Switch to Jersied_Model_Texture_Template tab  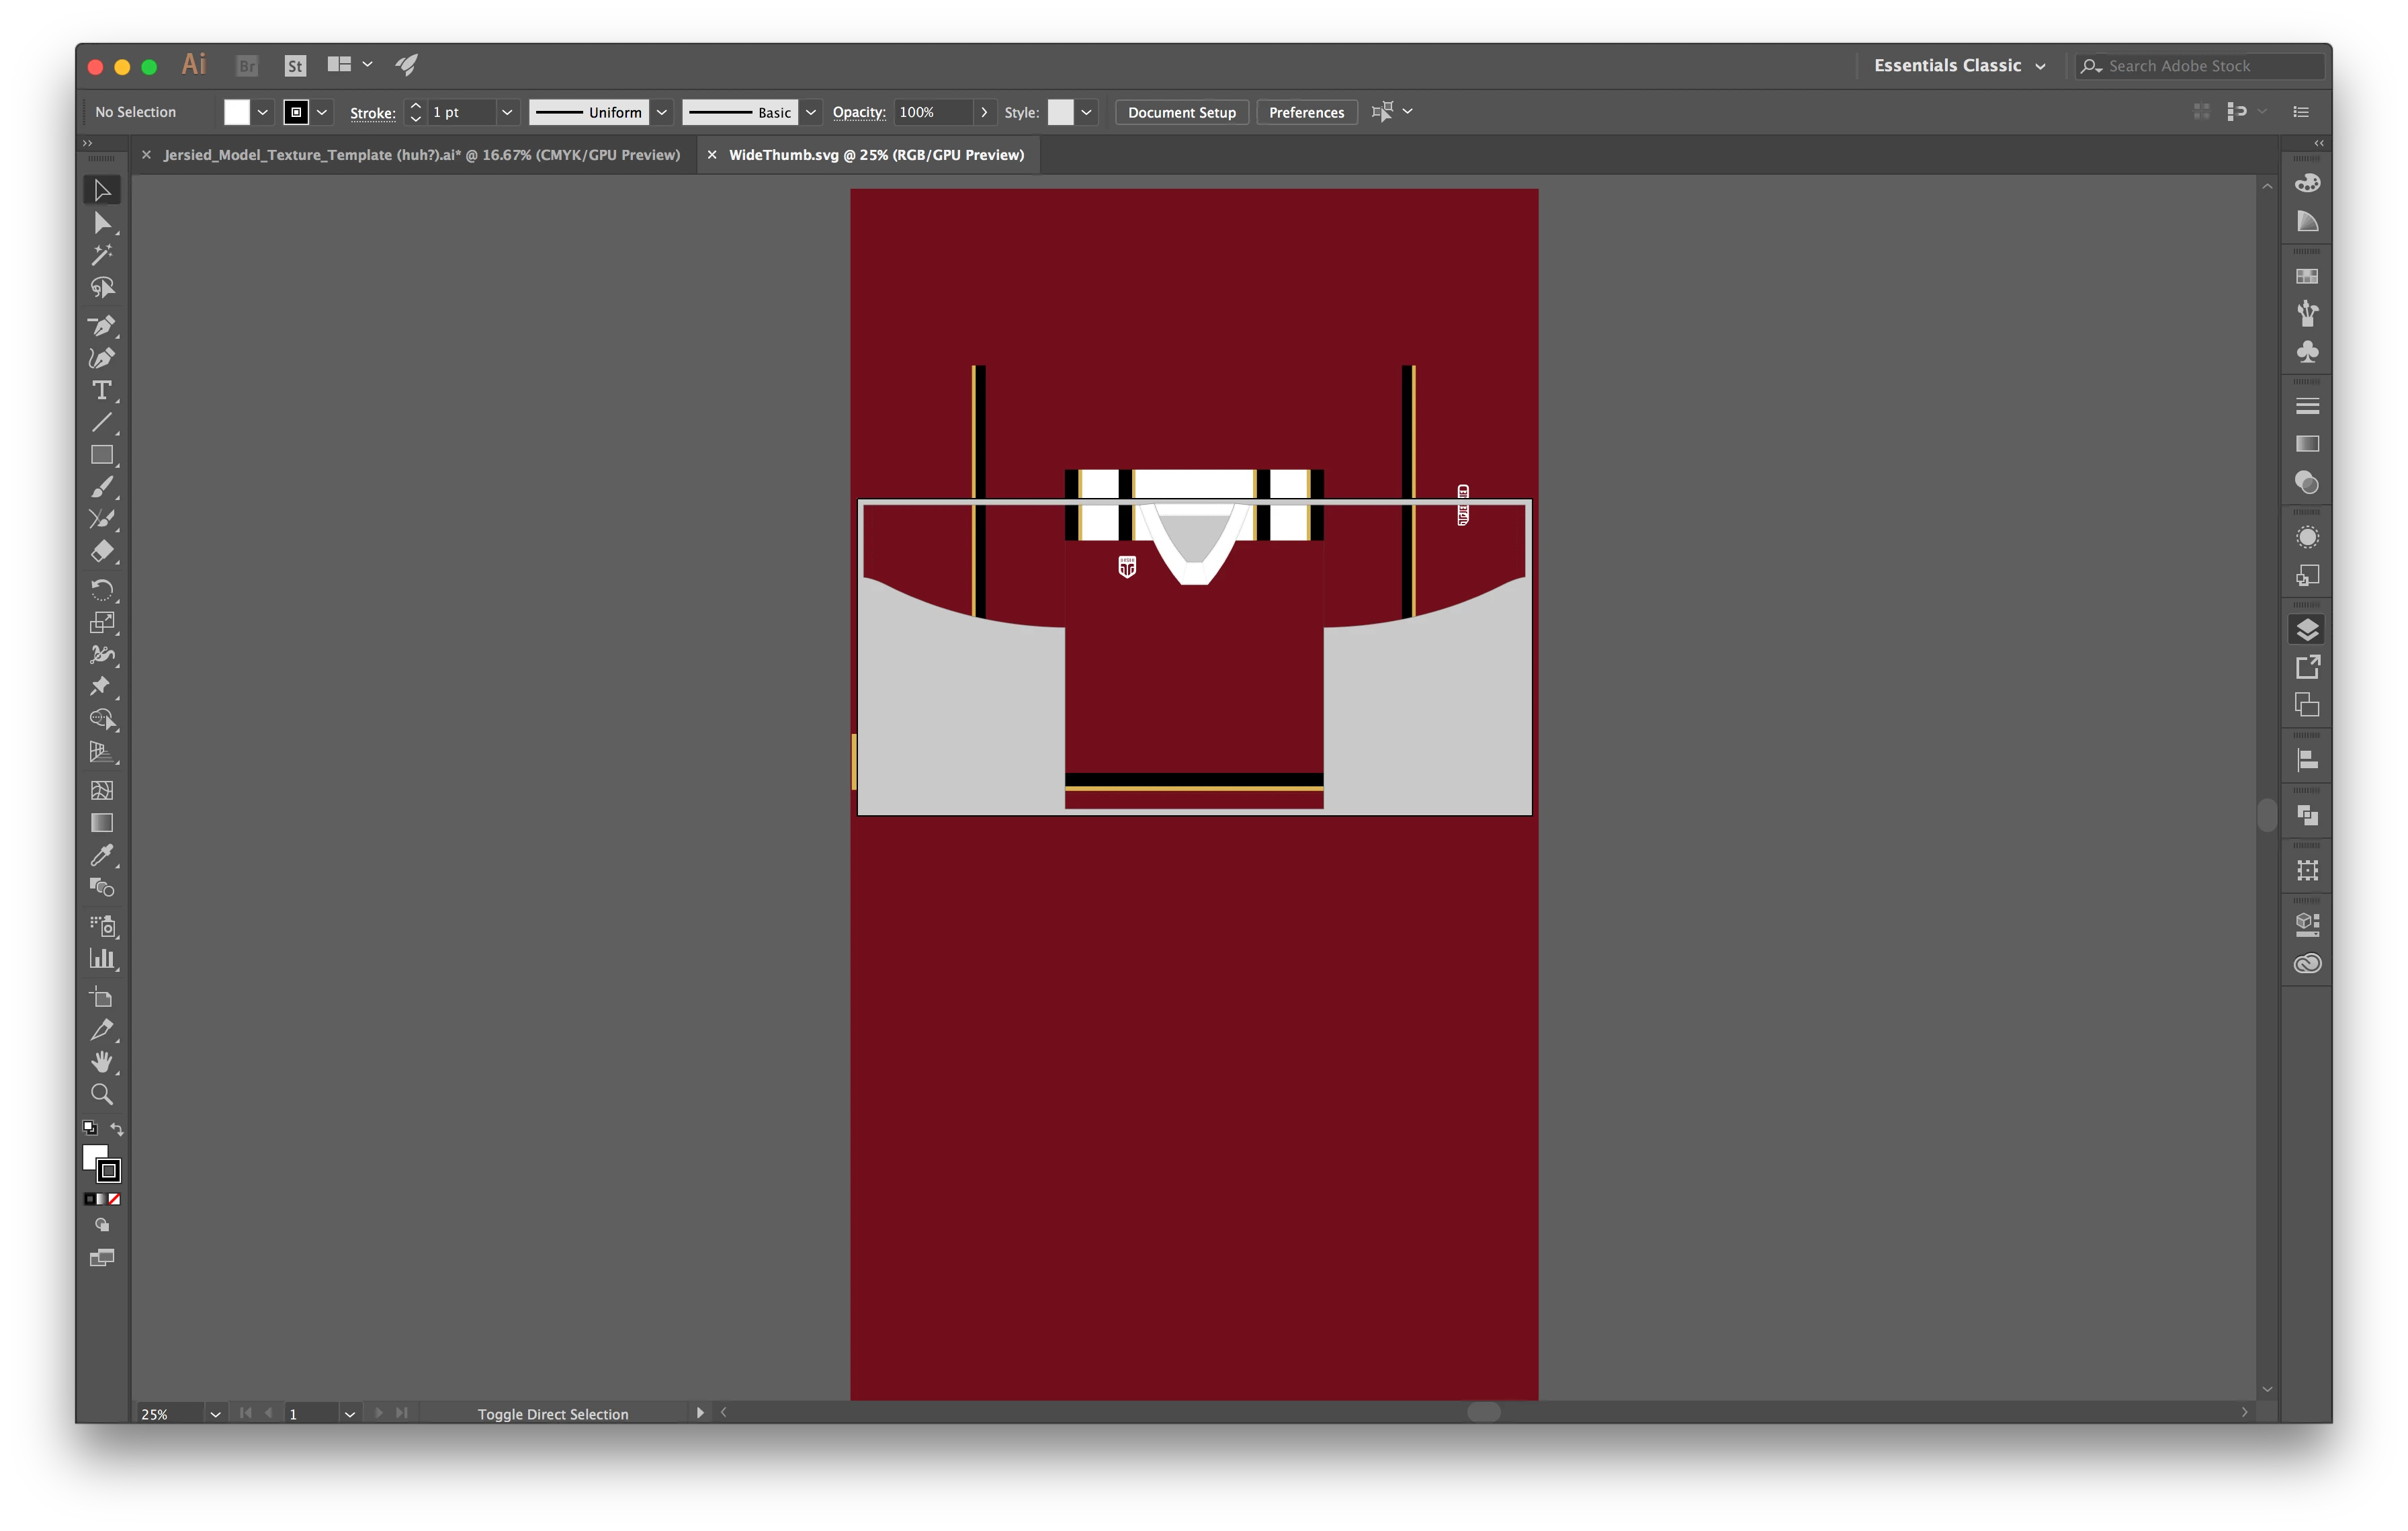pyautogui.click(x=421, y=155)
